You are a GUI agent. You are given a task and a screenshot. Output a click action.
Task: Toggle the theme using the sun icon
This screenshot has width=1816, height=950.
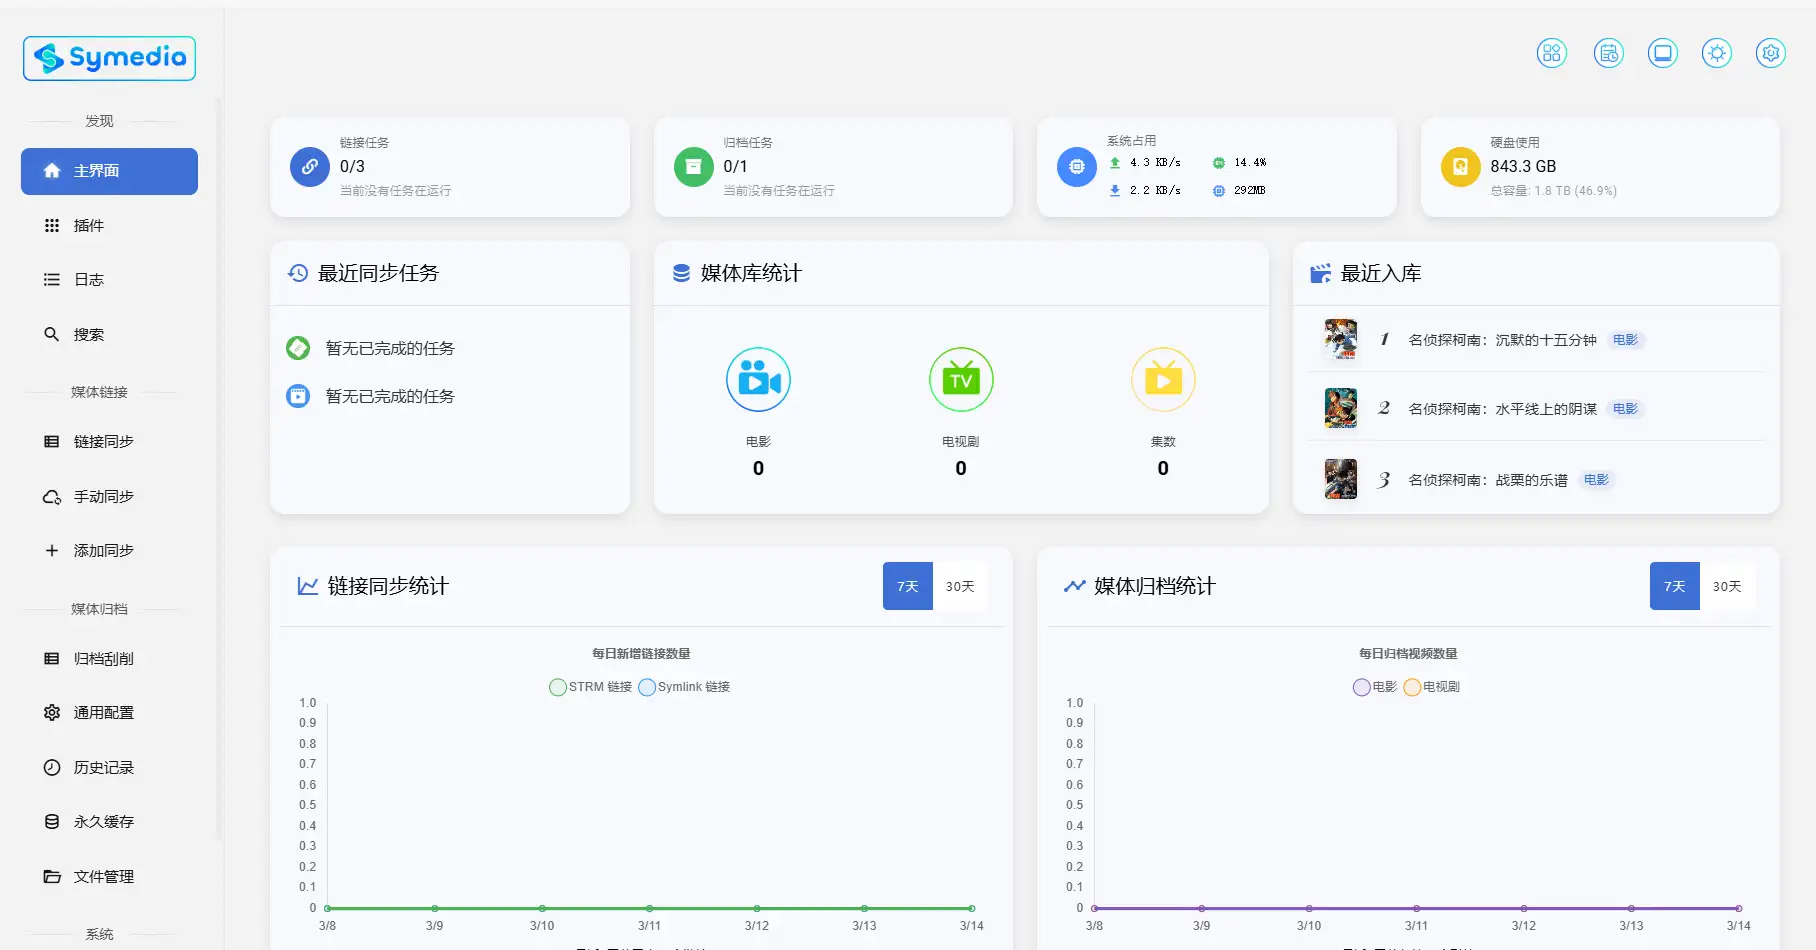[1717, 53]
